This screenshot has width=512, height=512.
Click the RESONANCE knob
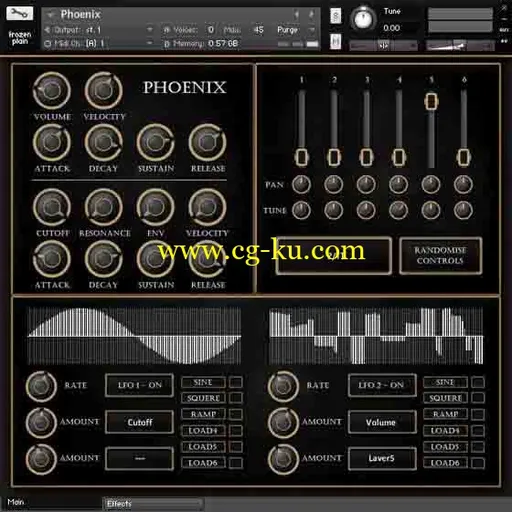pyautogui.click(x=104, y=207)
